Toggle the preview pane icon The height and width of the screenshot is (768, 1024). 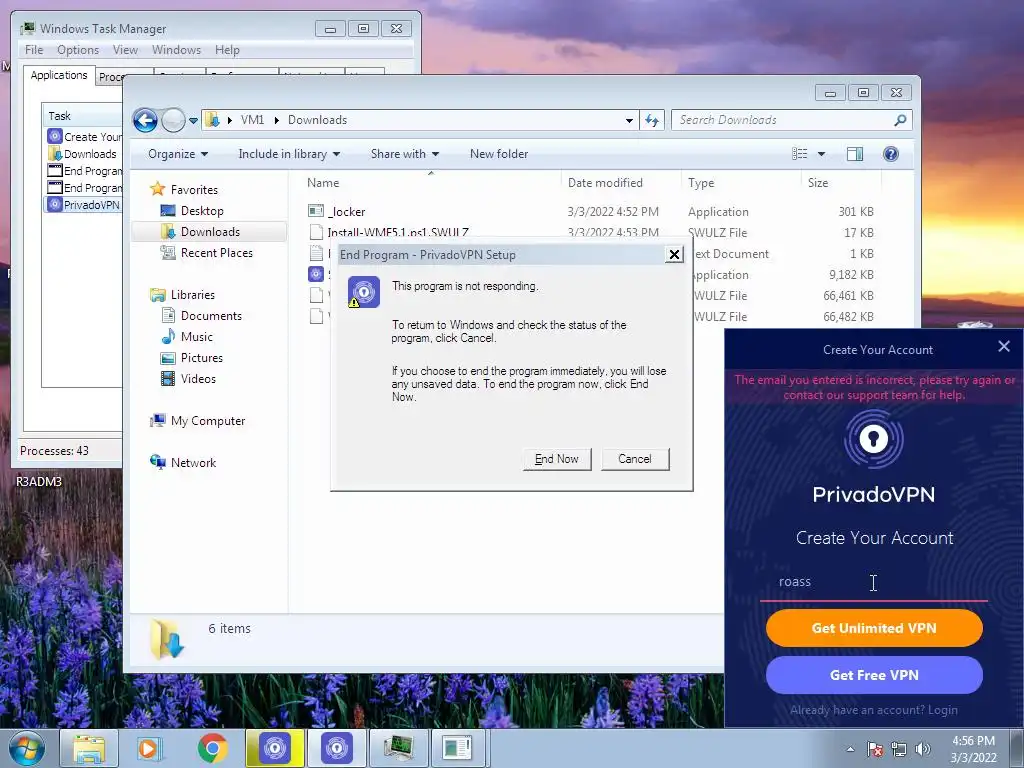pyautogui.click(x=855, y=154)
